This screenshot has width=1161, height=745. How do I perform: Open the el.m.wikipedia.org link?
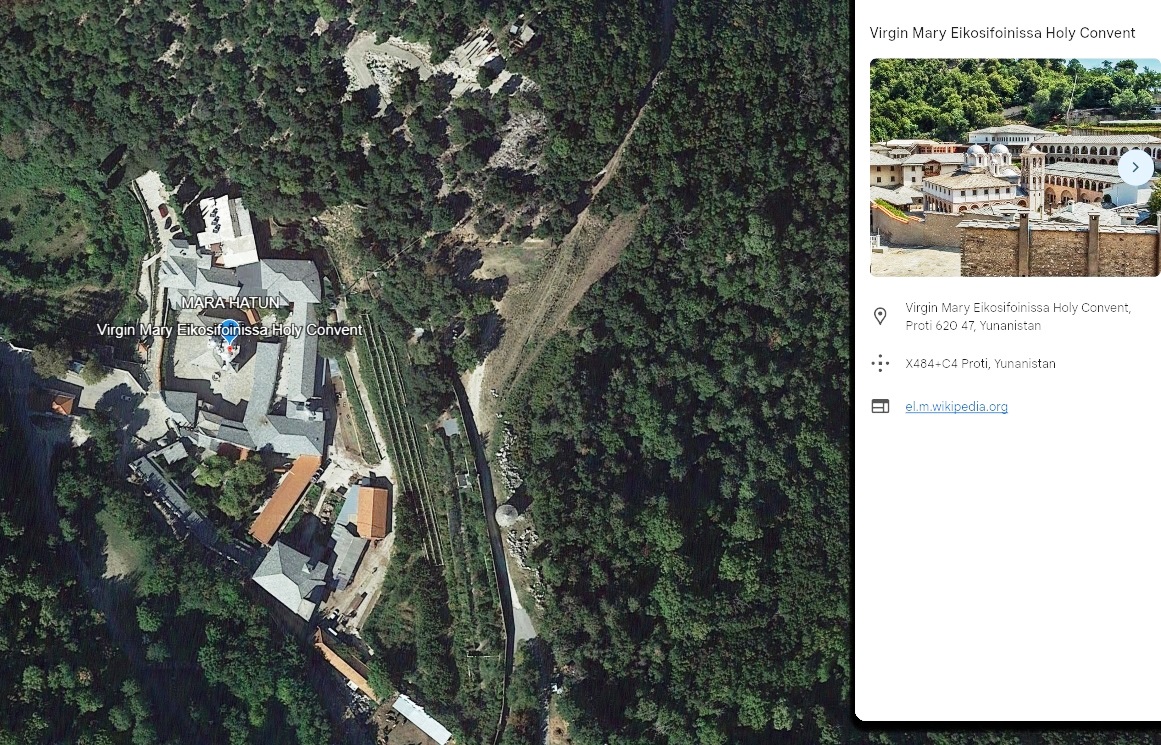[956, 407]
